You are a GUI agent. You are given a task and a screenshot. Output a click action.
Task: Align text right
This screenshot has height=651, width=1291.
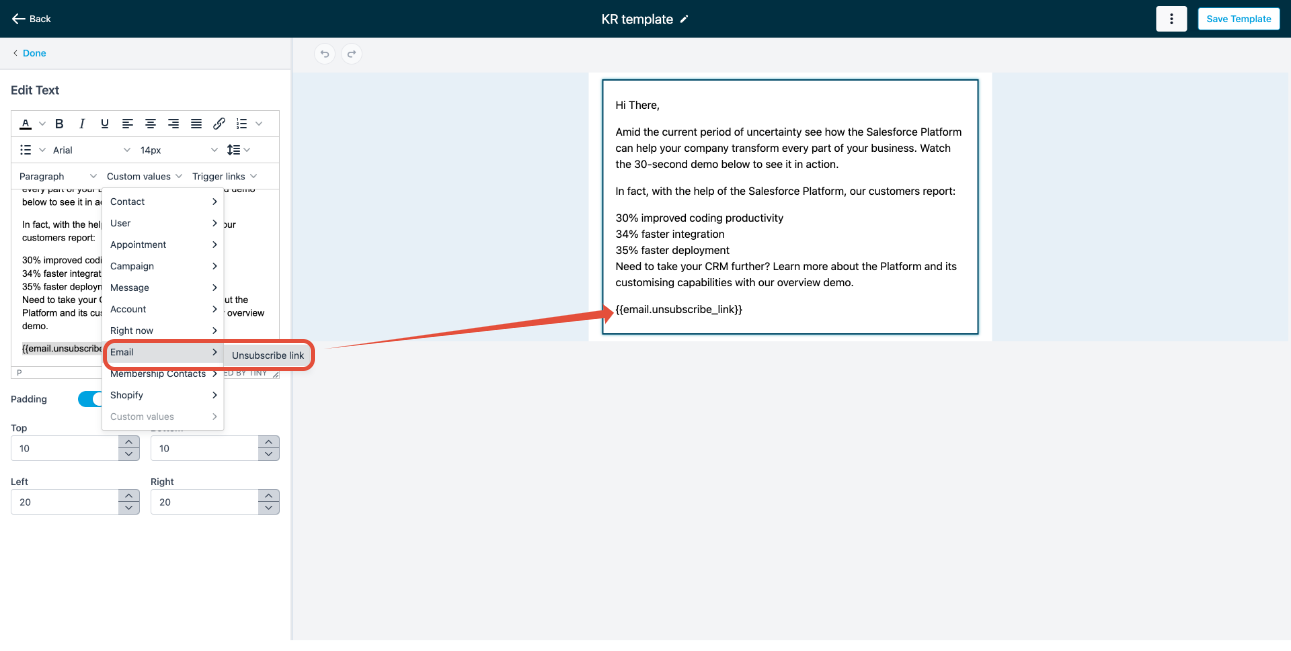173,124
